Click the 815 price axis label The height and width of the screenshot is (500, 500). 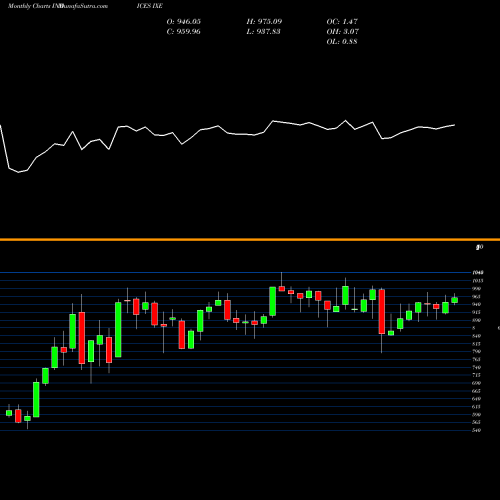(x=477, y=344)
